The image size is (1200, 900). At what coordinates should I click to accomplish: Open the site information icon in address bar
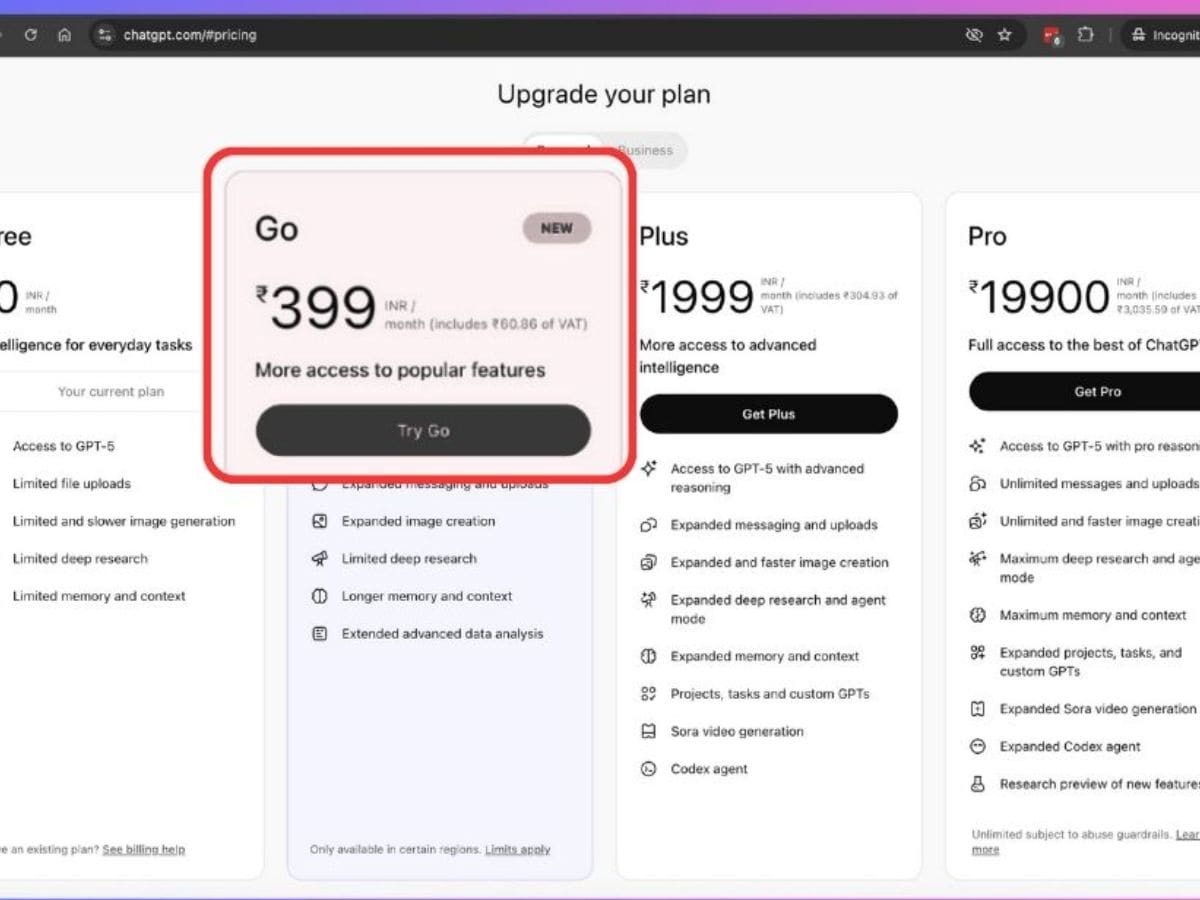(x=104, y=35)
